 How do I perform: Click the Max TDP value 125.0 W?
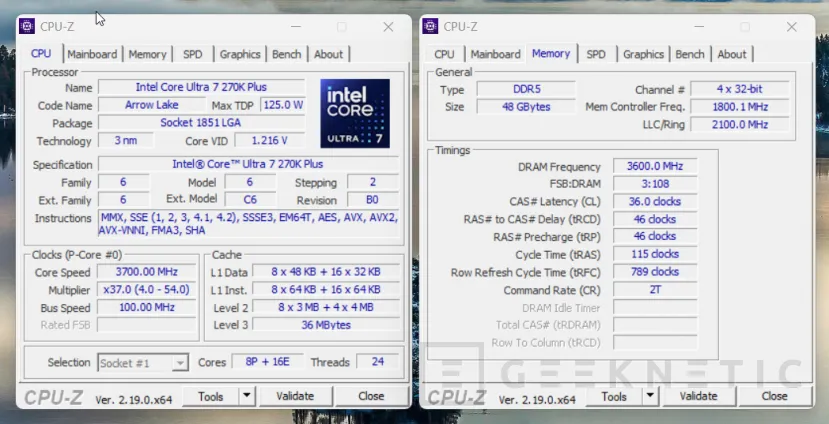[283, 105]
